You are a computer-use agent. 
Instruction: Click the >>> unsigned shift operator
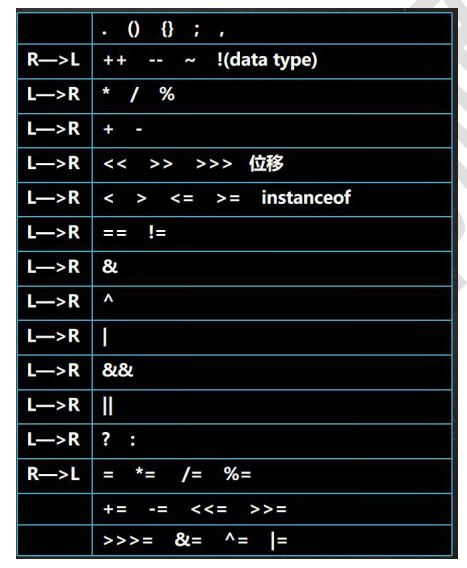(x=214, y=164)
